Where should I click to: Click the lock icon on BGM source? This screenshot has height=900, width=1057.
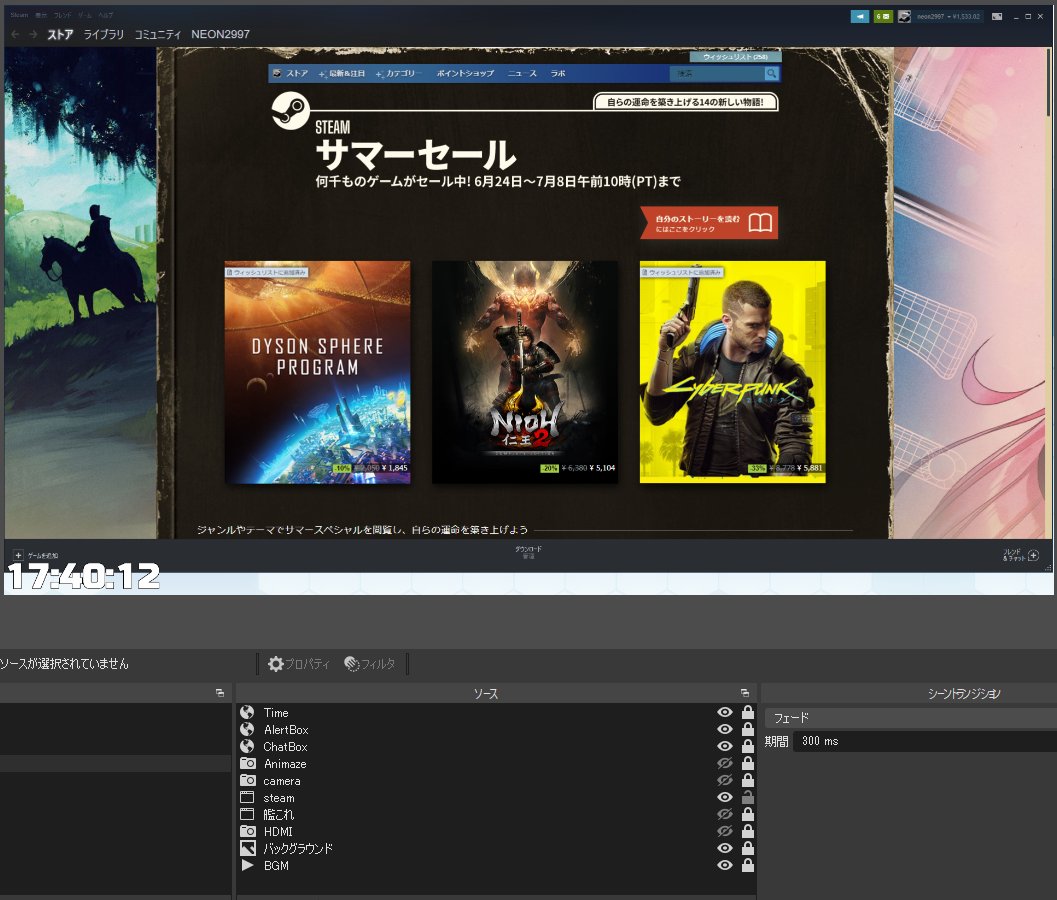748,865
